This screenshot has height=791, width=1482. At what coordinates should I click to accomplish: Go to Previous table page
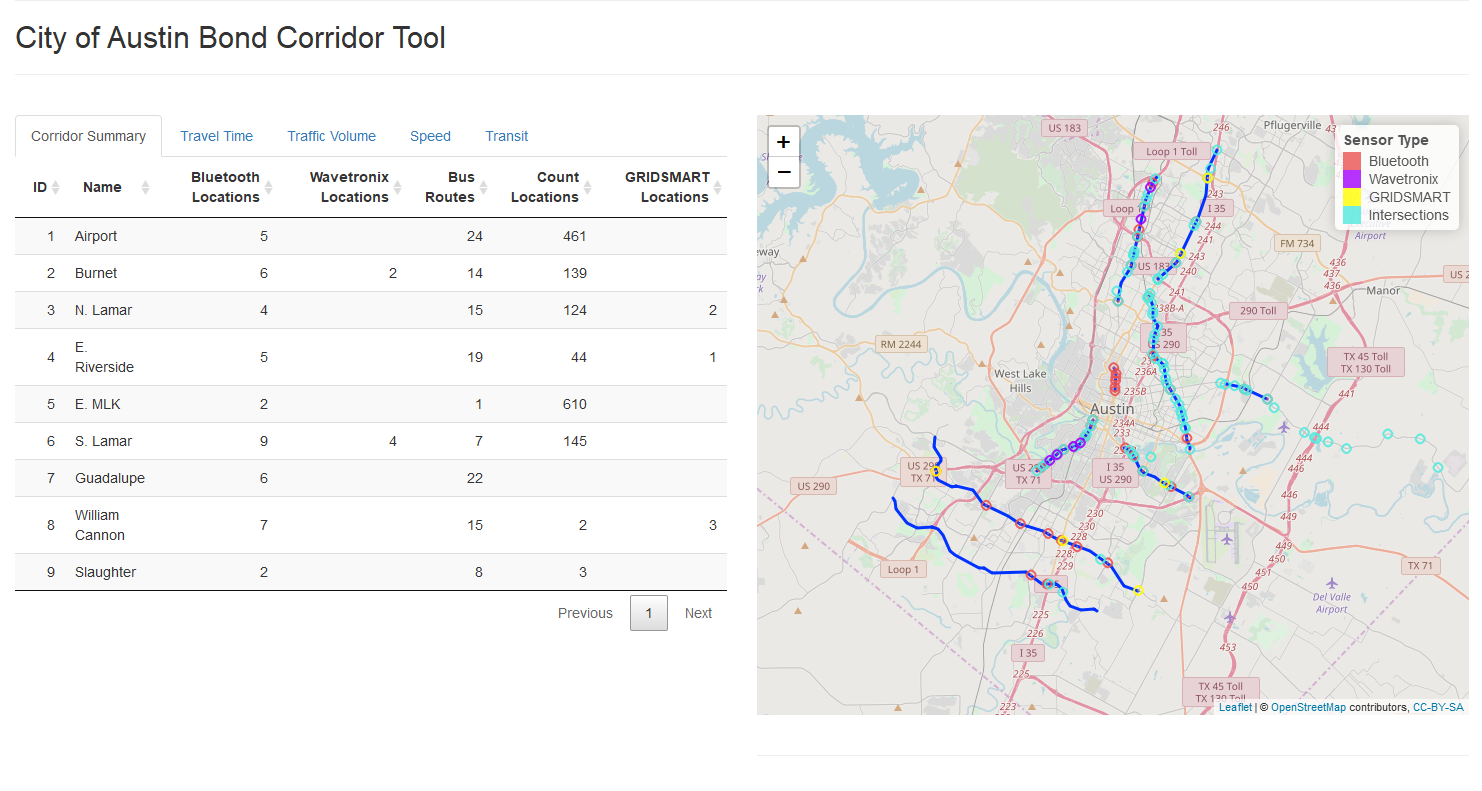point(585,613)
